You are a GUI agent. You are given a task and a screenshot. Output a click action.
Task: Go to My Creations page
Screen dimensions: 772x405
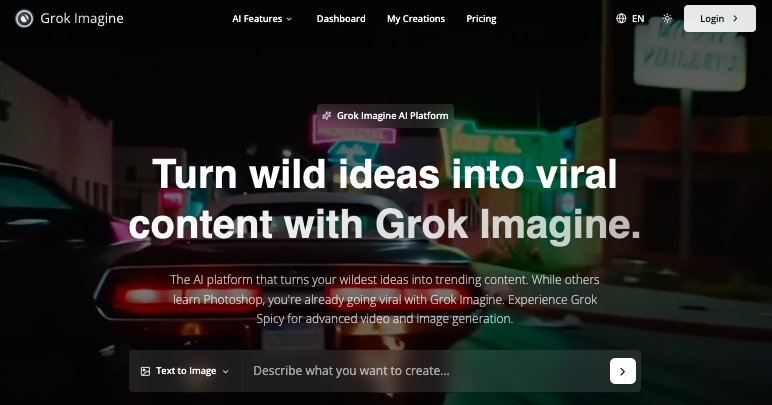click(x=416, y=19)
